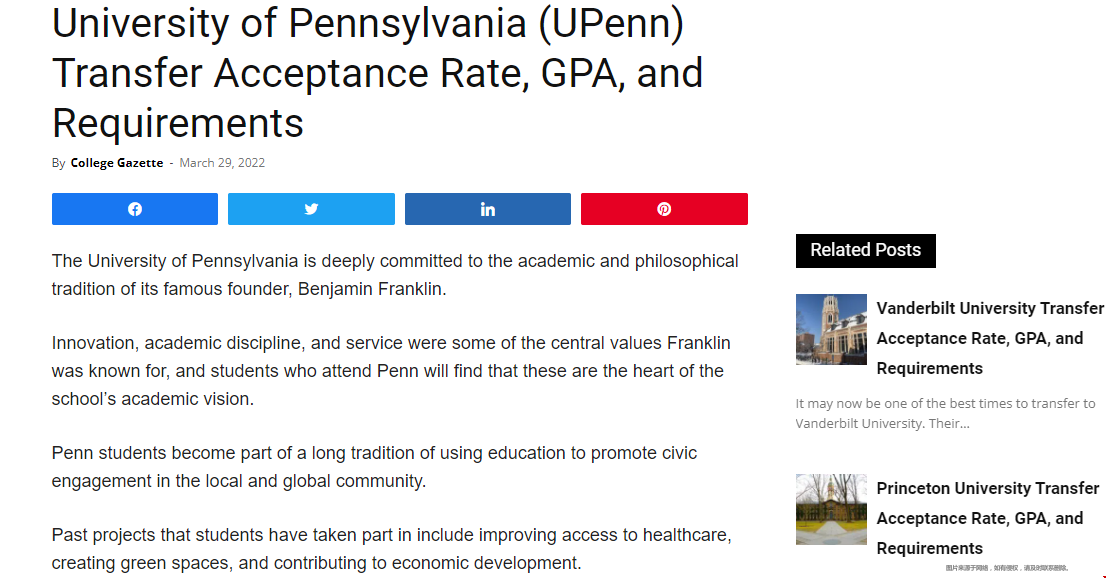The width and height of the screenshot is (1106, 578).
Task: Click the paragraph beginning Past projects
Action: (x=391, y=549)
